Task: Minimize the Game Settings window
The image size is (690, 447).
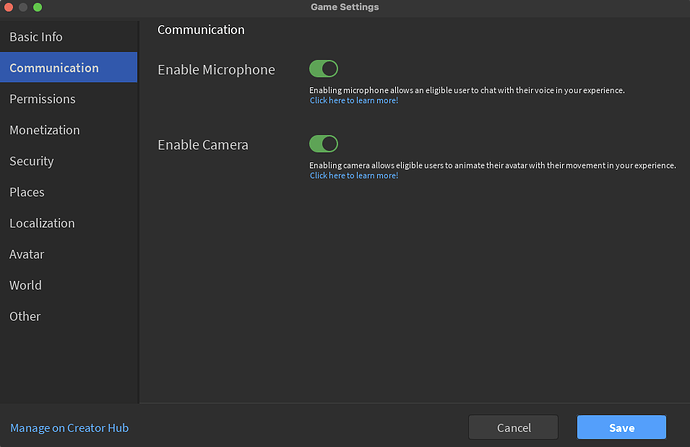Action: (22, 7)
